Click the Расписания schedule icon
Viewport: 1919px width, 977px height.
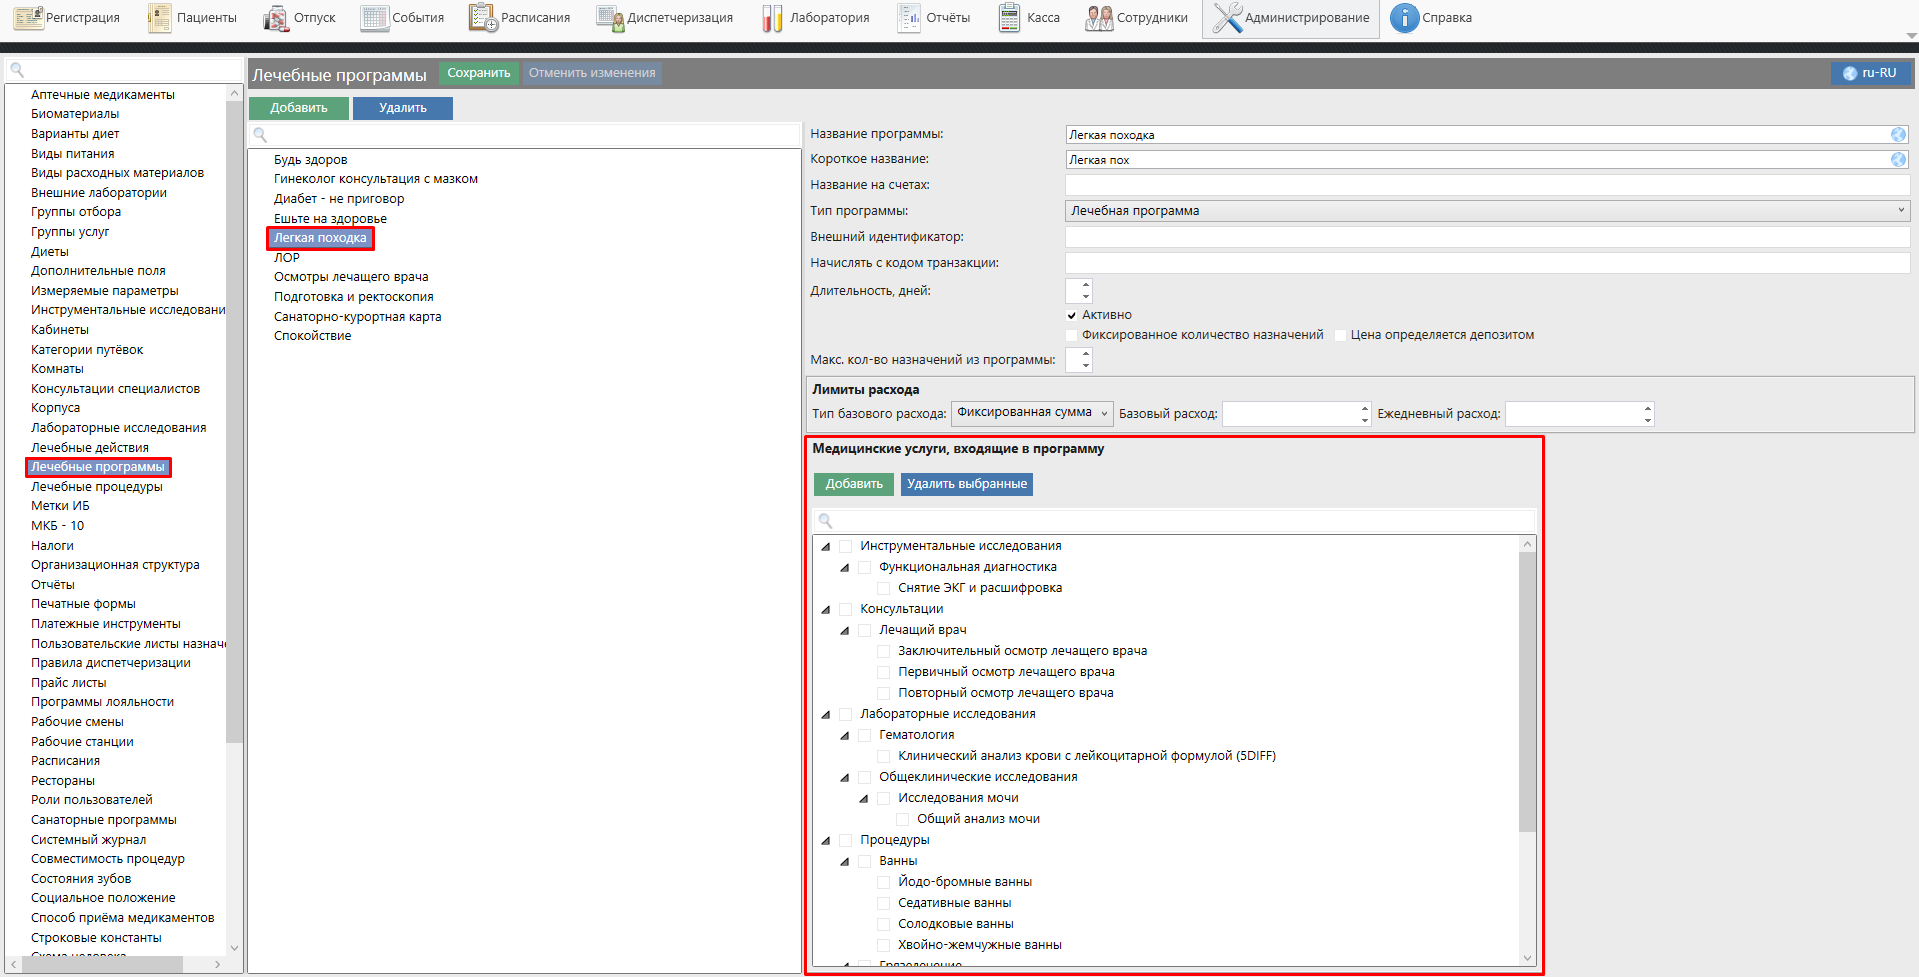click(x=483, y=18)
